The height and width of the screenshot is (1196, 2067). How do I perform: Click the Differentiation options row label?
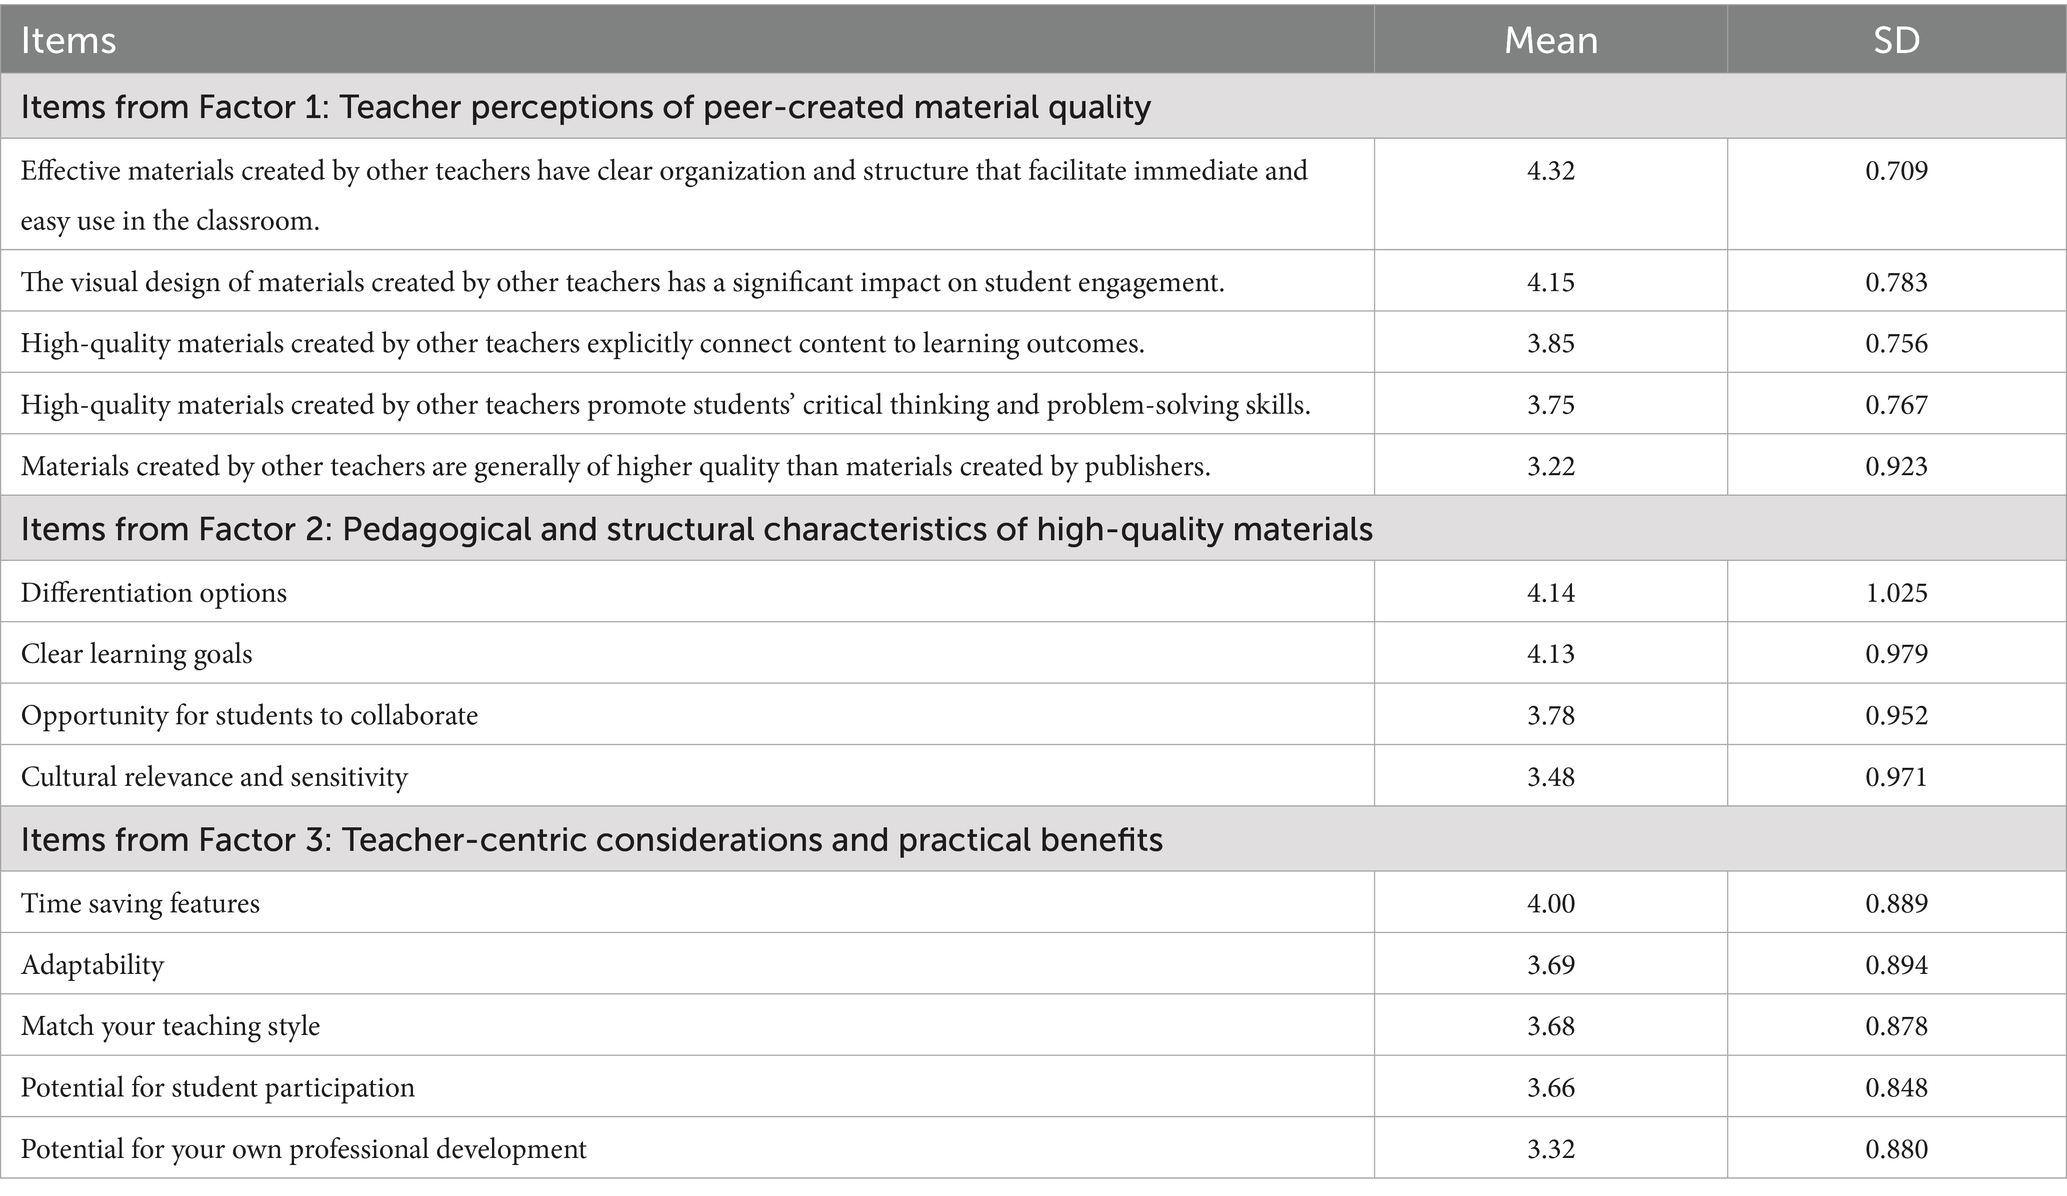[154, 593]
